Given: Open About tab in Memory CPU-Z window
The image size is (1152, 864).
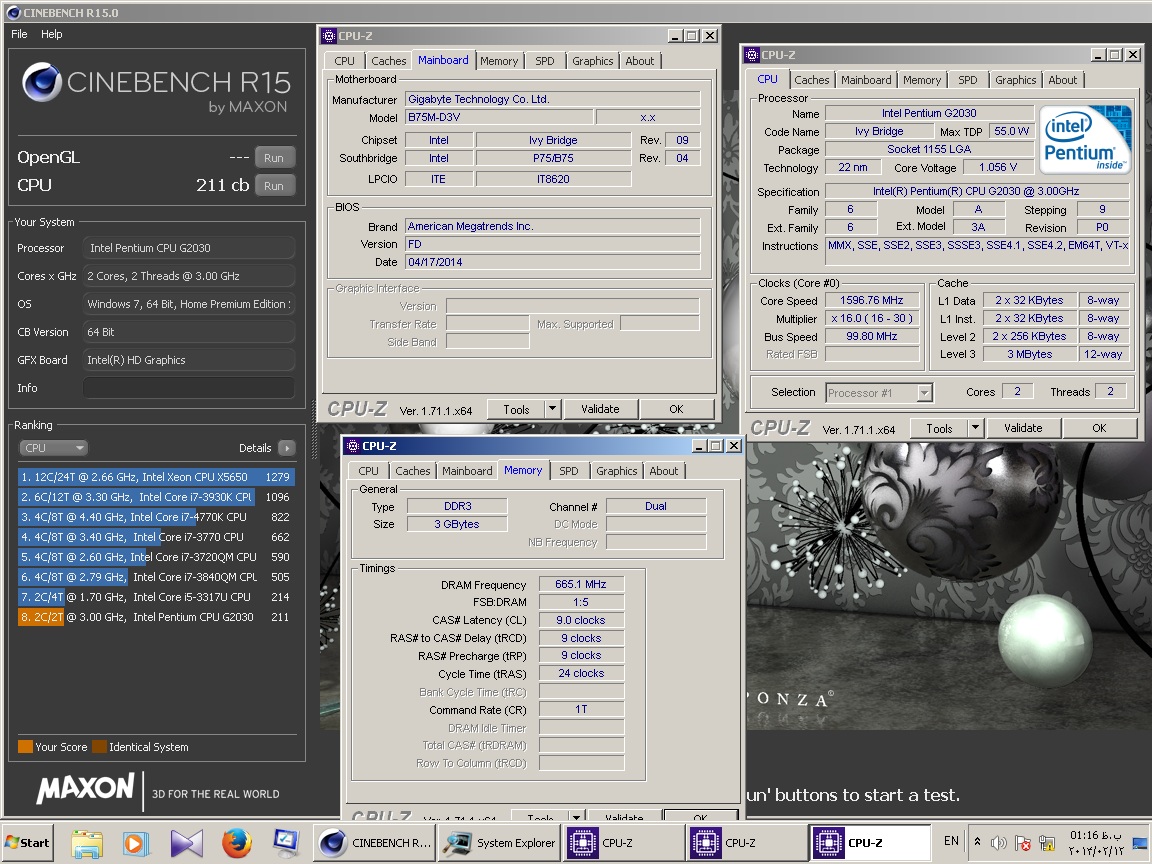Looking at the screenshot, I should pyautogui.click(x=663, y=471).
